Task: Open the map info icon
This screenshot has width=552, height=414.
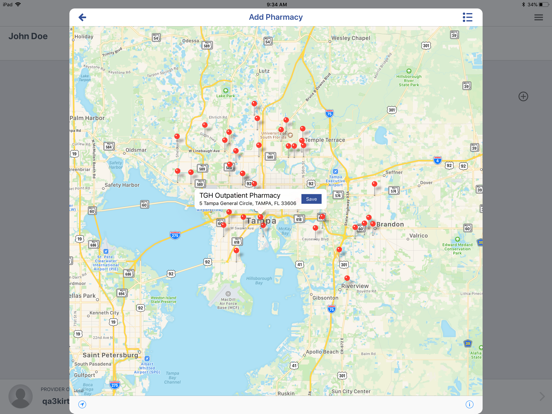Action: pos(469,404)
